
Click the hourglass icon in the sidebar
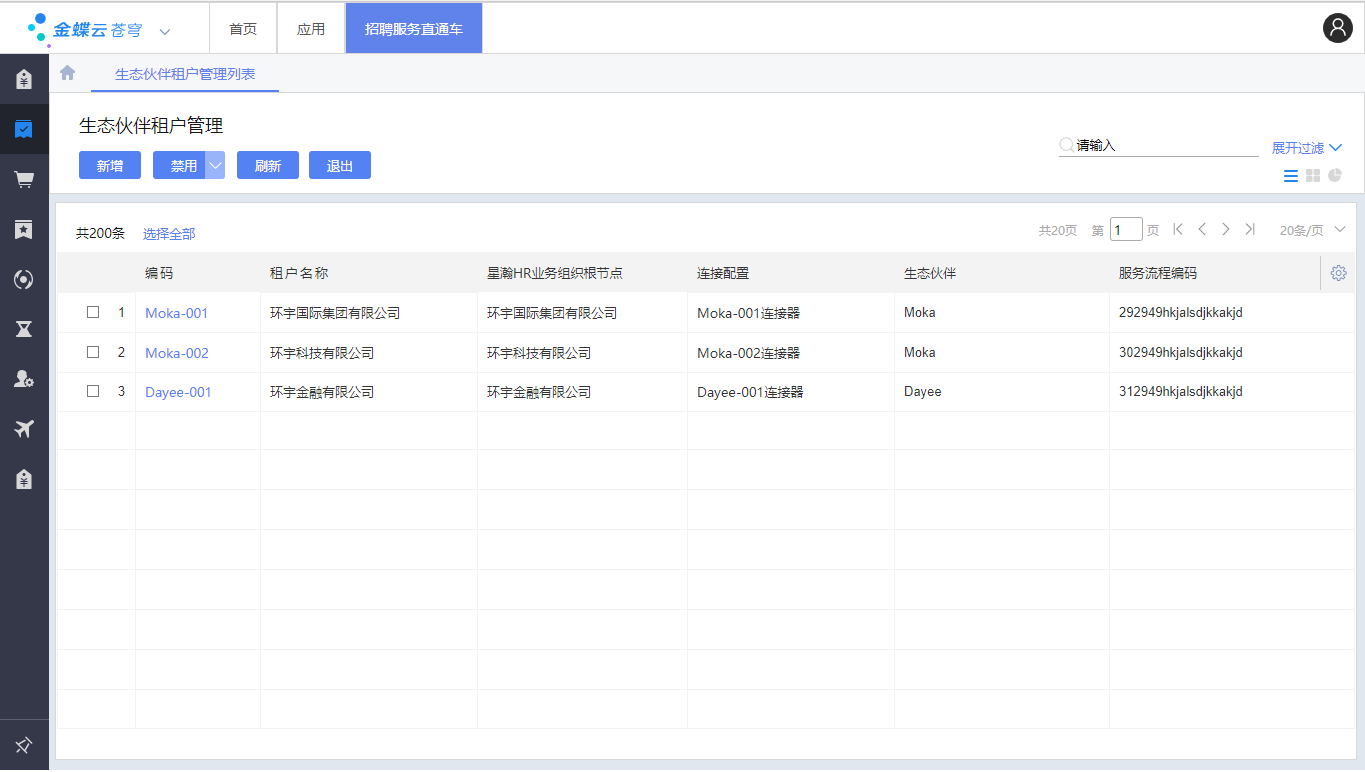[24, 329]
